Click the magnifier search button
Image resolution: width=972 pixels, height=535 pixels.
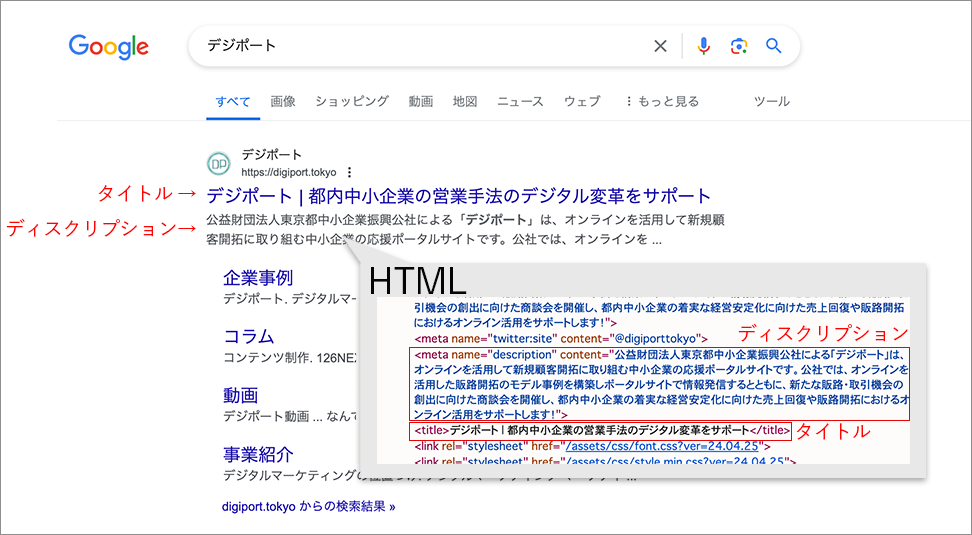(773, 46)
